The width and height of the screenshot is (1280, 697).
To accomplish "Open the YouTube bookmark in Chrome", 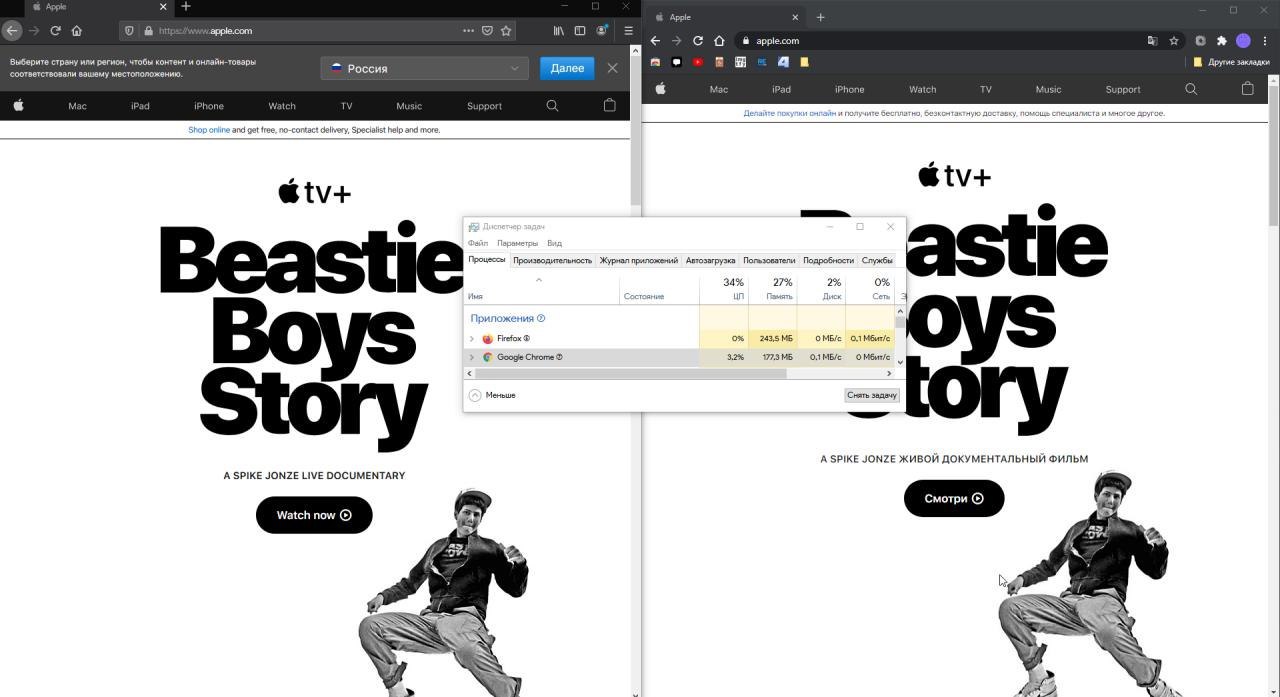I will tap(698, 62).
